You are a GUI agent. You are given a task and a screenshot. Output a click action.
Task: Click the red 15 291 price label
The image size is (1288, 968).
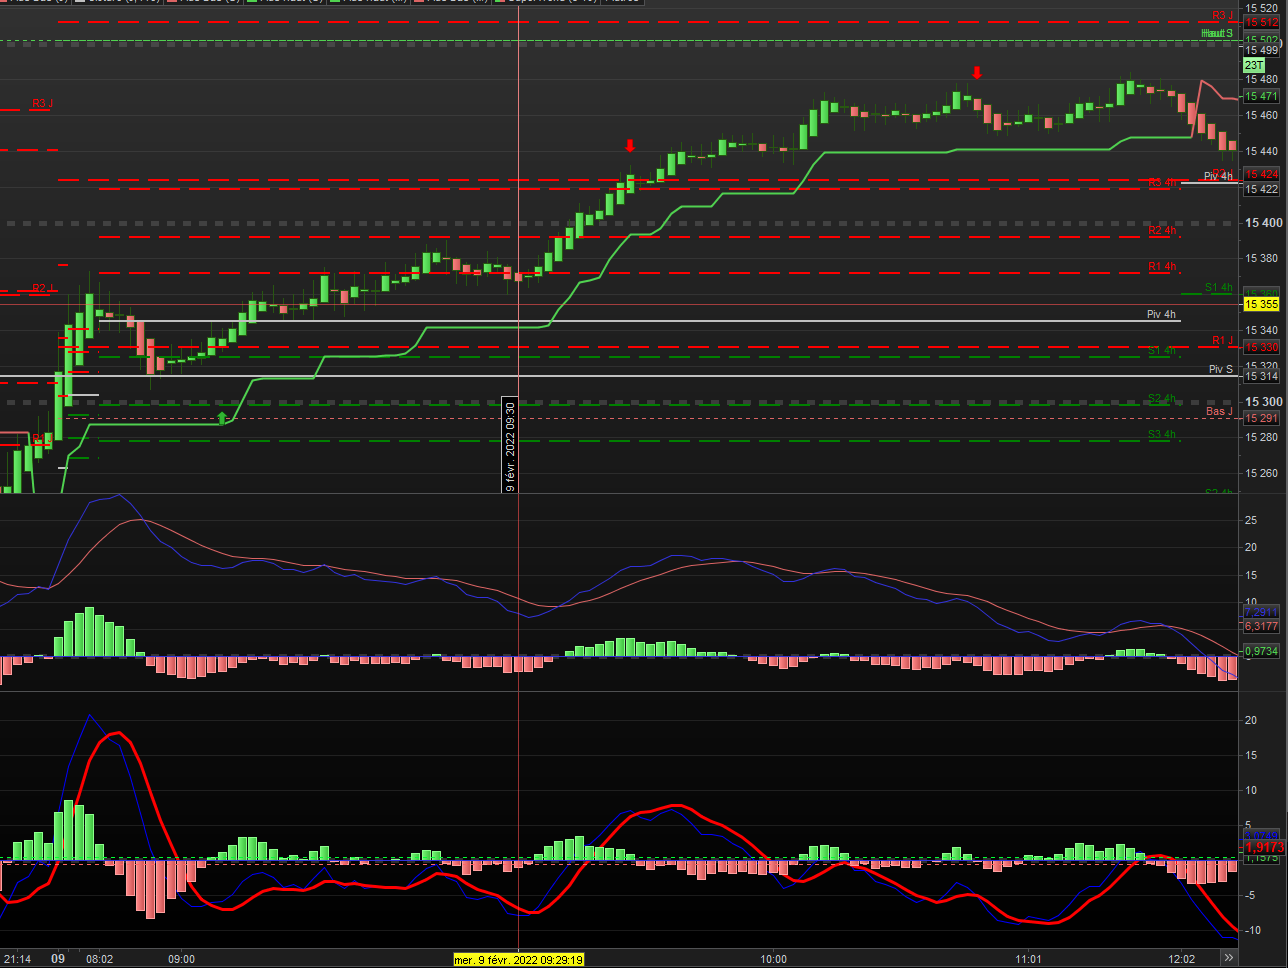[1261, 418]
